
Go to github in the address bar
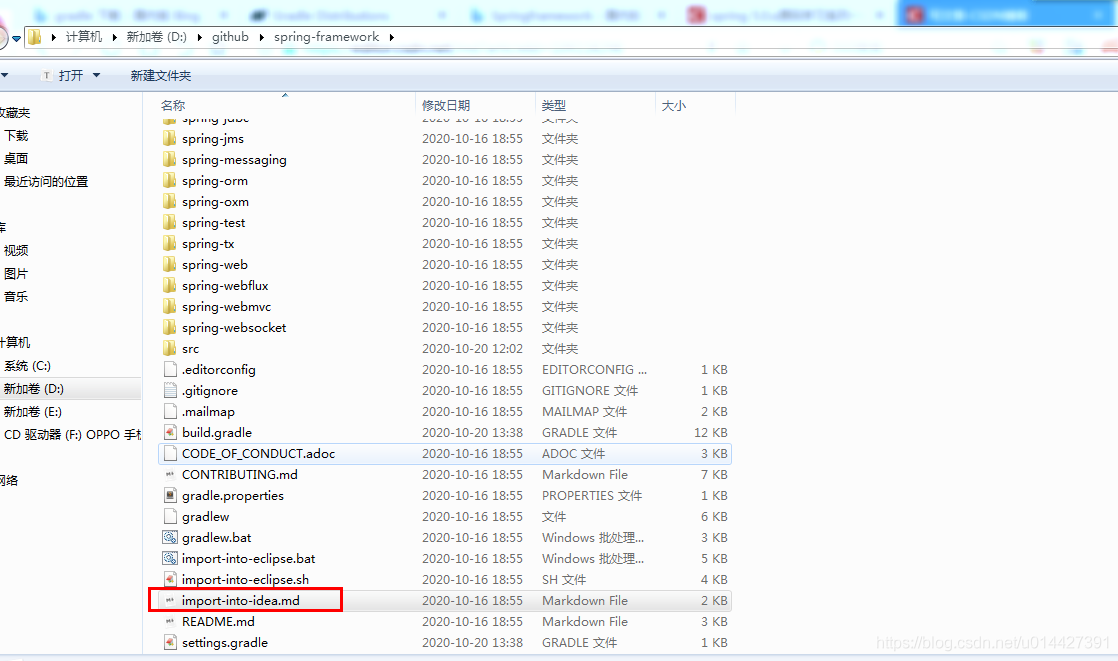tap(230, 37)
